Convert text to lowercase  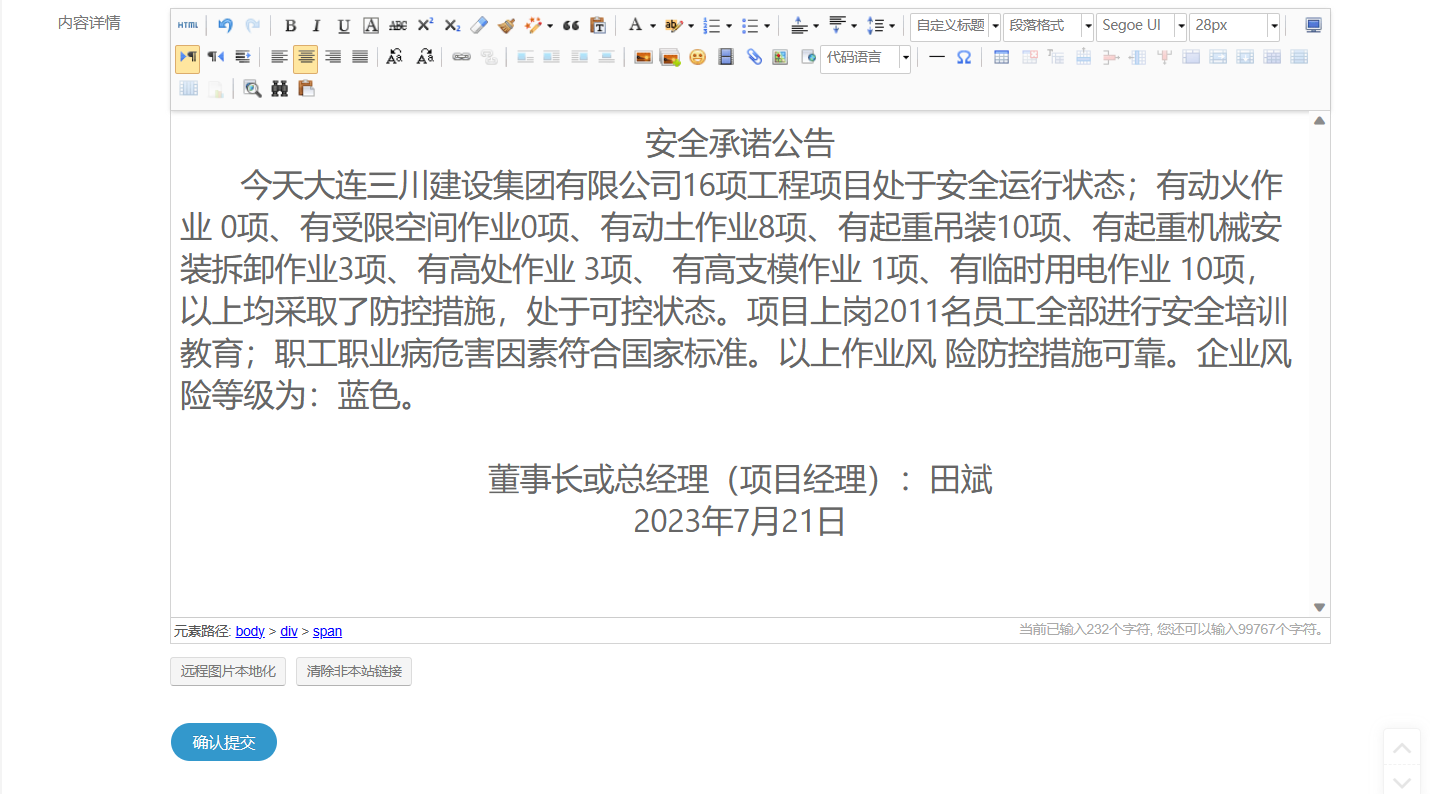pyautogui.click(x=425, y=57)
